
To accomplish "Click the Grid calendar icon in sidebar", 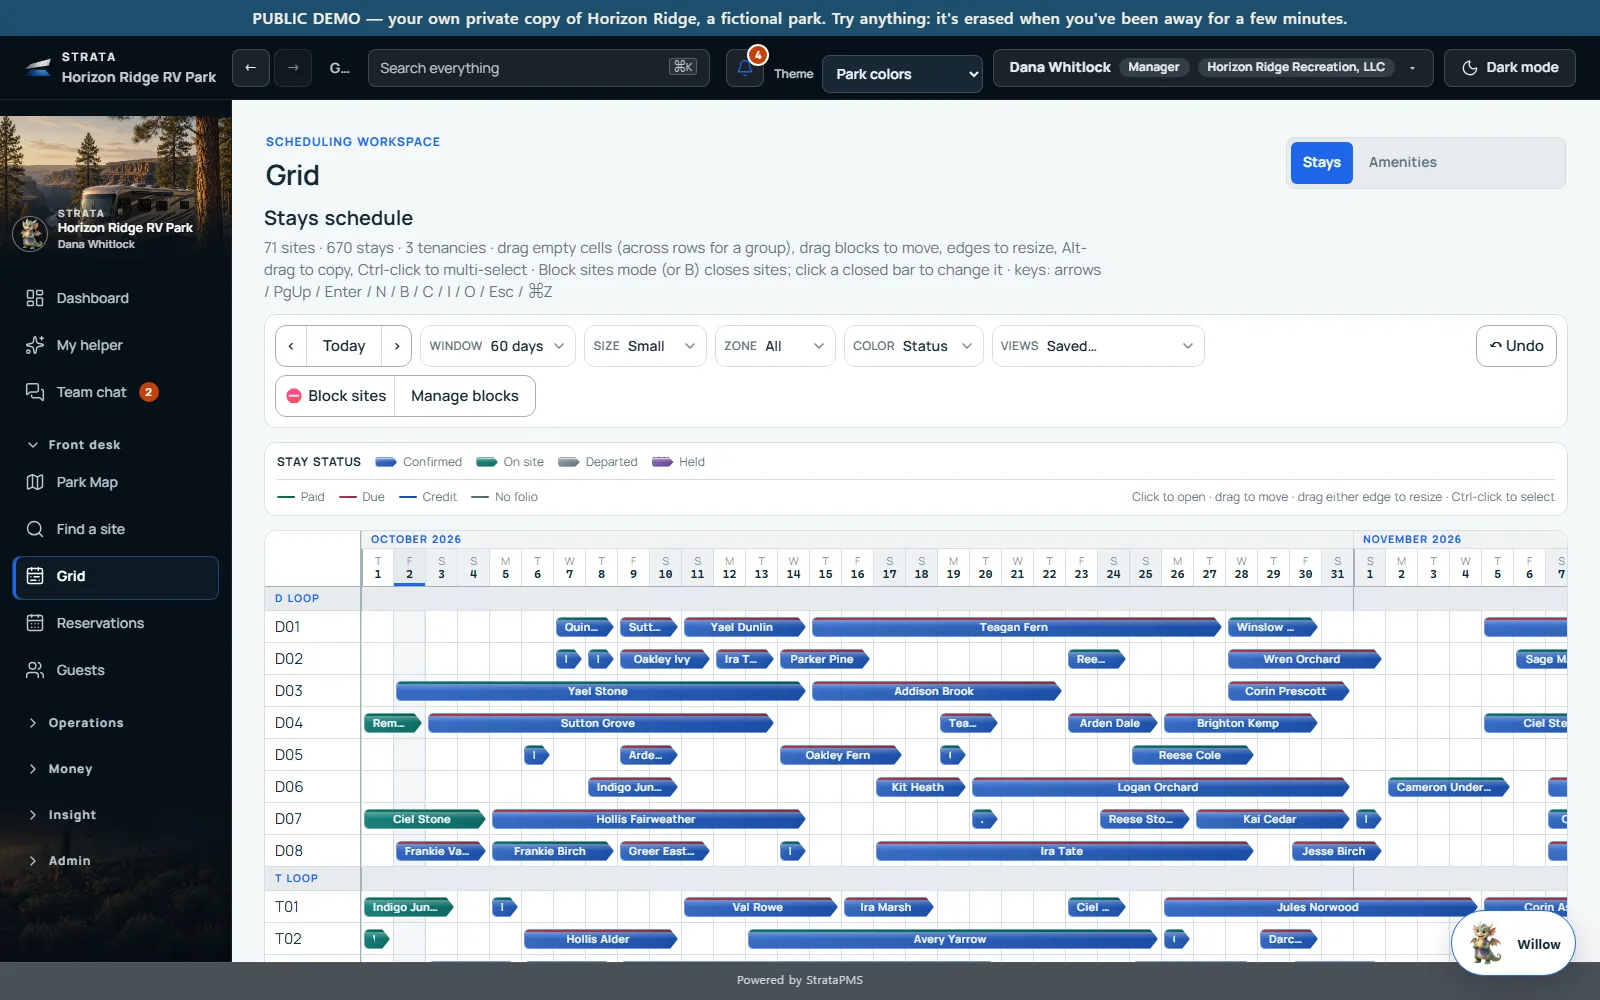I will (x=35, y=576).
